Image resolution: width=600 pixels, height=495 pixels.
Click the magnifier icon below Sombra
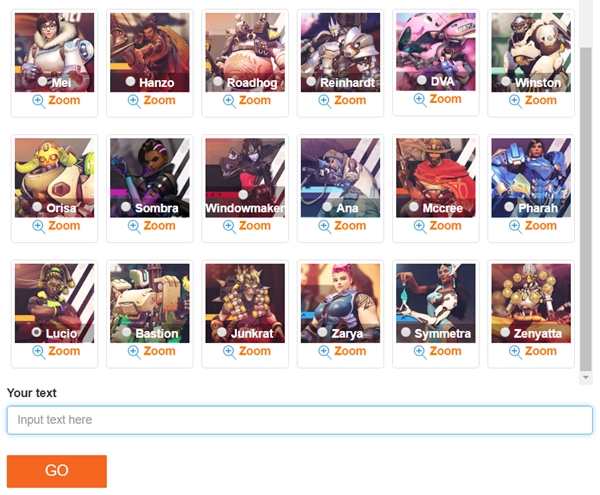[x=134, y=227]
